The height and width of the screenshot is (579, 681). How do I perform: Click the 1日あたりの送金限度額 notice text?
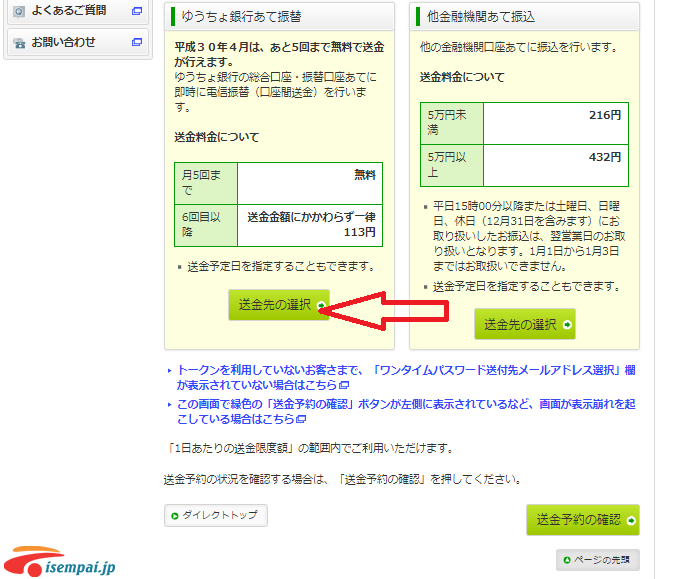(x=310, y=448)
